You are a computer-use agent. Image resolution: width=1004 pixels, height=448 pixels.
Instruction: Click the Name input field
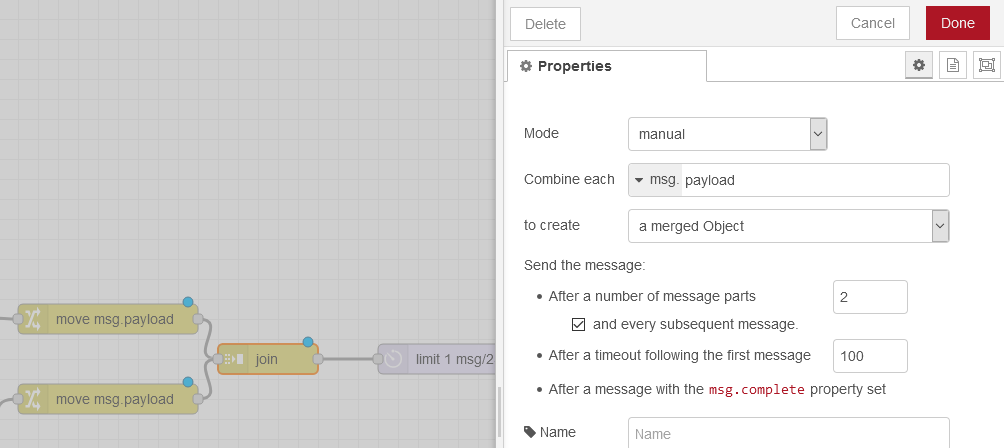pyautogui.click(x=788, y=433)
